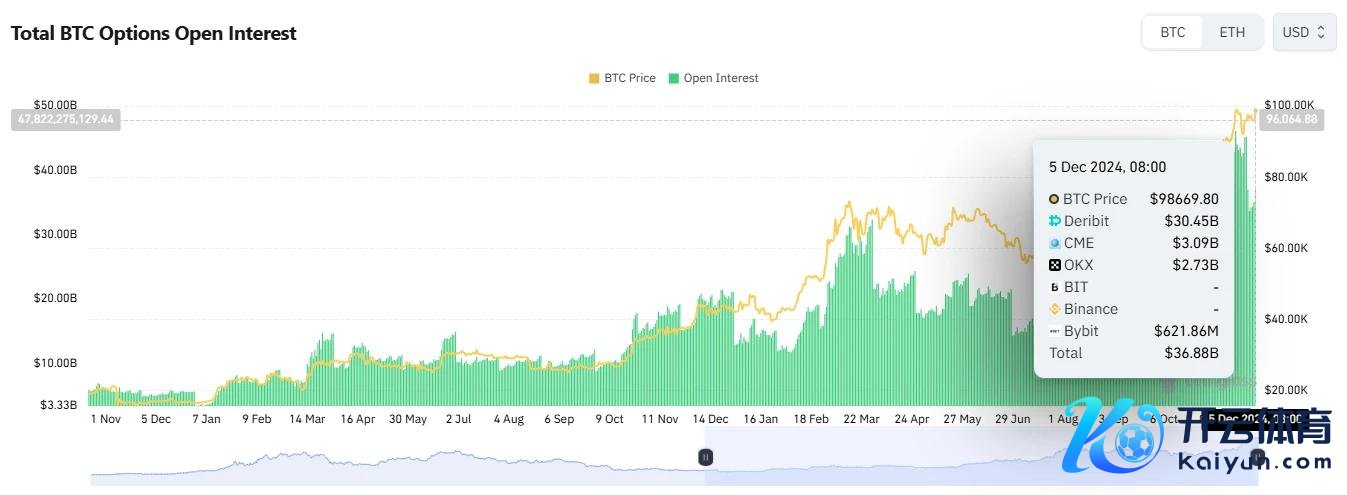Screen dimensions: 1347x495
Task: Click the CME exchange icon in tooltip
Action: tap(1054, 243)
